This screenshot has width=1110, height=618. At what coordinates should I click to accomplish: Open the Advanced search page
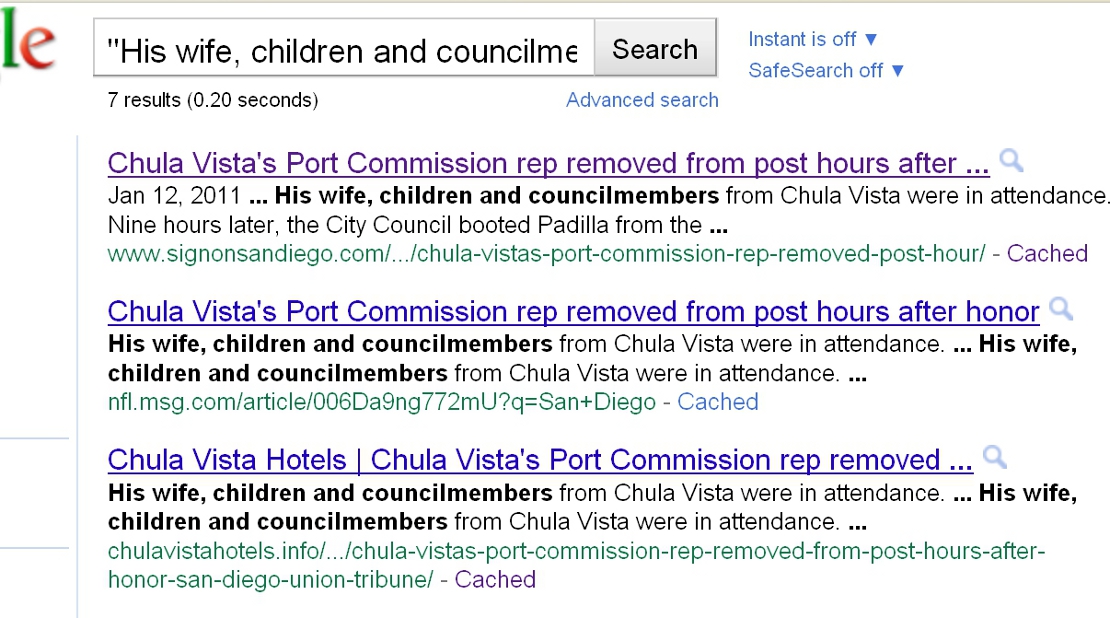642,100
